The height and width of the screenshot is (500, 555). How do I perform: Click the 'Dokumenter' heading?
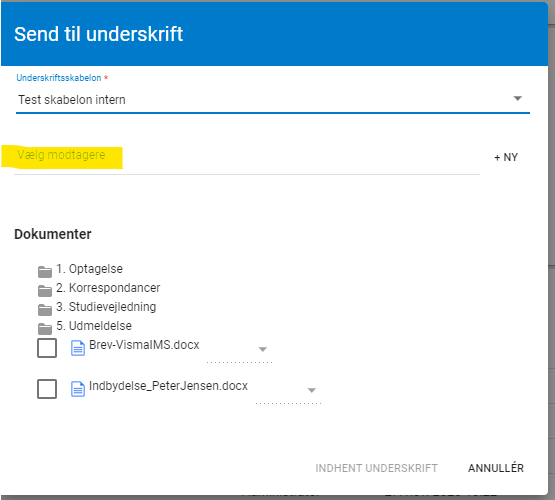53,234
